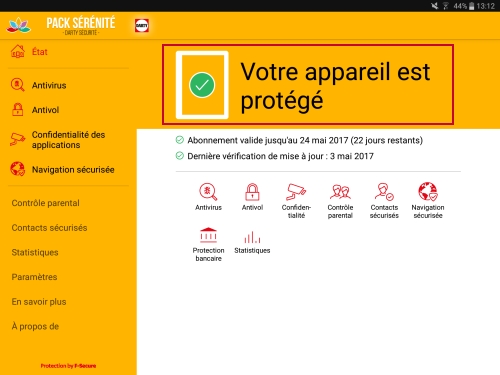The height and width of the screenshot is (375, 500).
Task: Open Confidentialité des applications in sidebar
Action: 68,140
